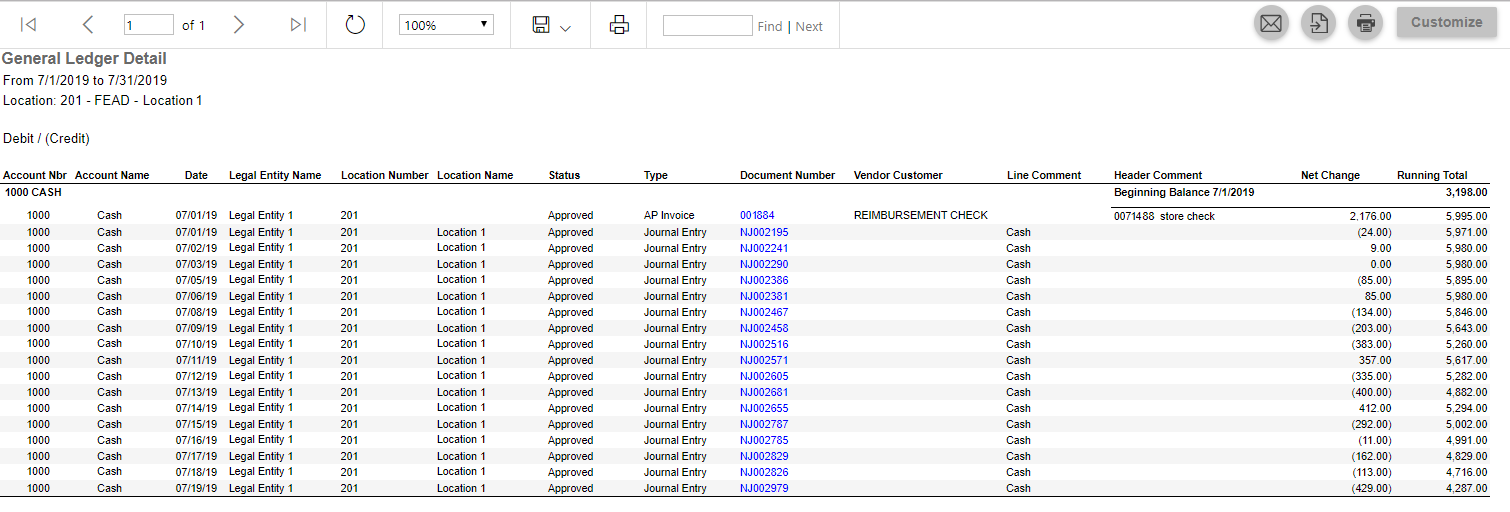Go to previous report page

88,25
